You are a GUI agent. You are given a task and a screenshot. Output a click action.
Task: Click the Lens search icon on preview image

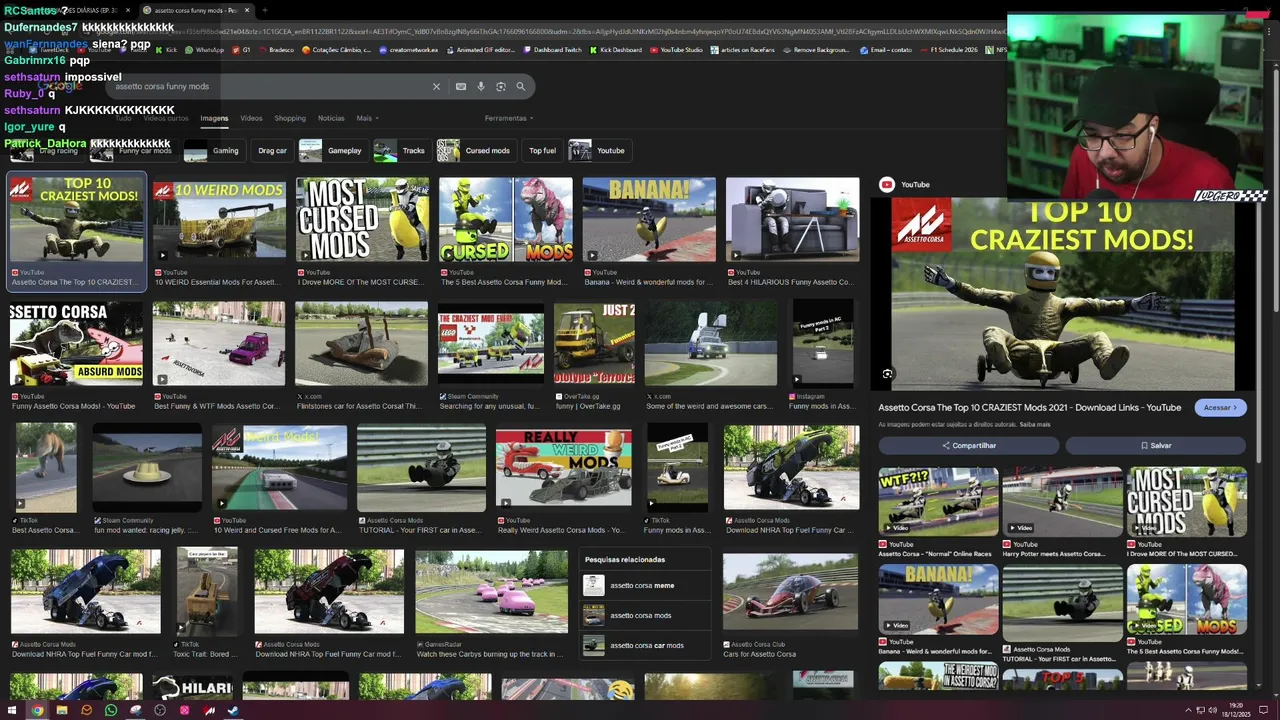pyautogui.click(x=887, y=374)
